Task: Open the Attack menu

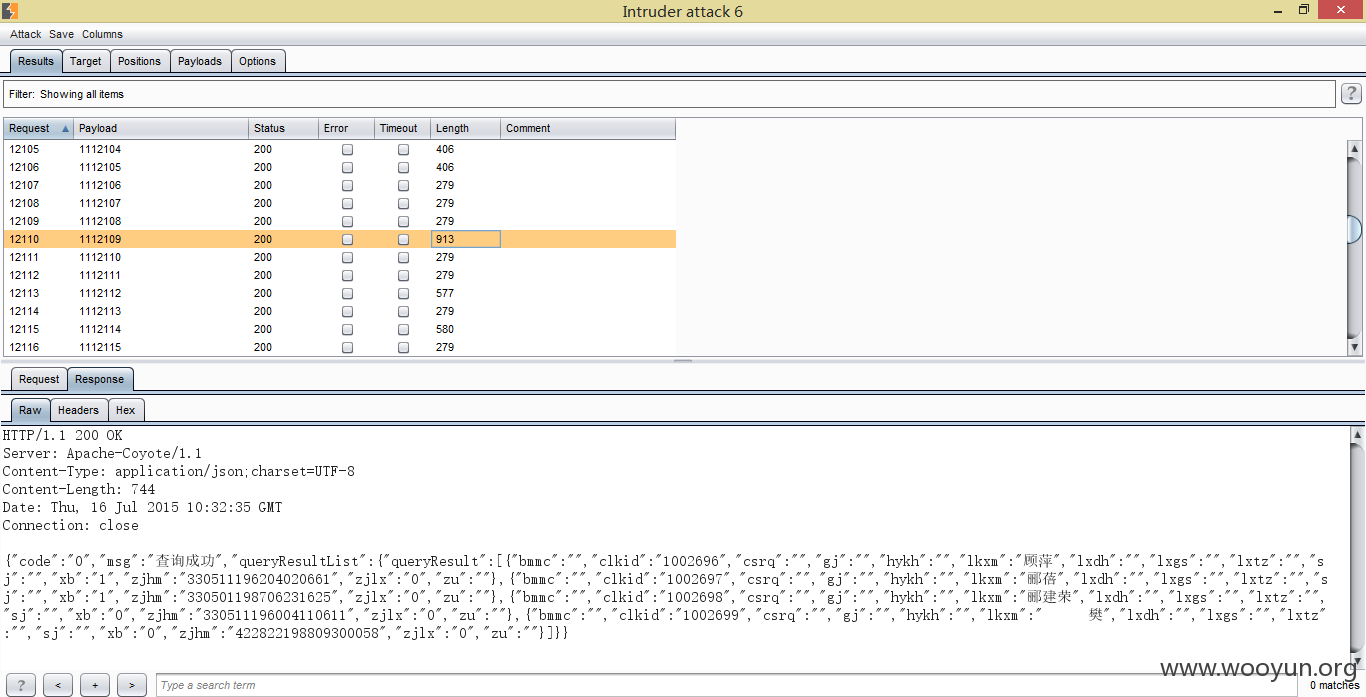Action: (26, 34)
